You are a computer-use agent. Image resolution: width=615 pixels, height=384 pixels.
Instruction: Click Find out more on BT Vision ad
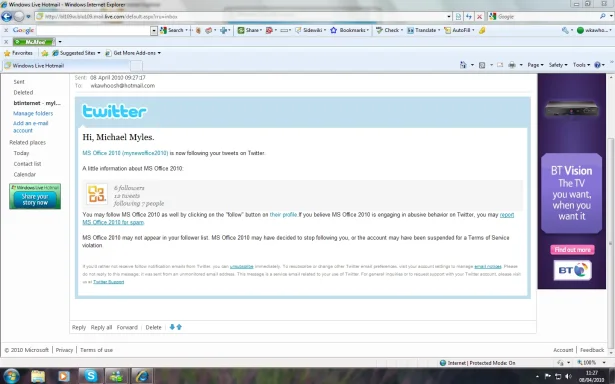[572, 249]
